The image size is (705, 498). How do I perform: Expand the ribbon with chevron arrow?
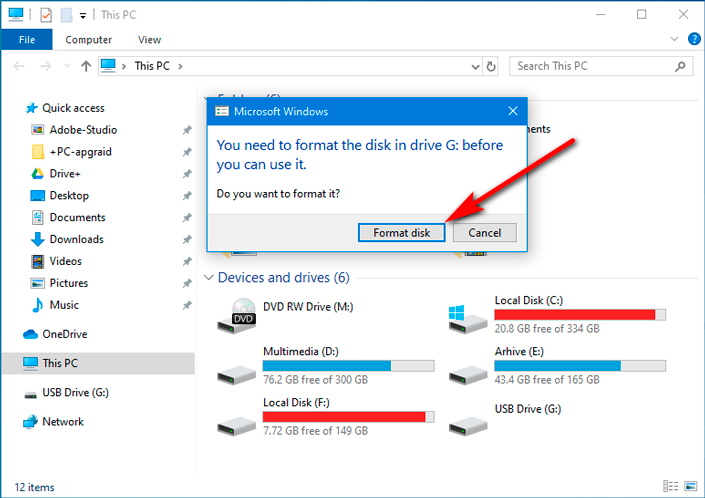point(674,39)
